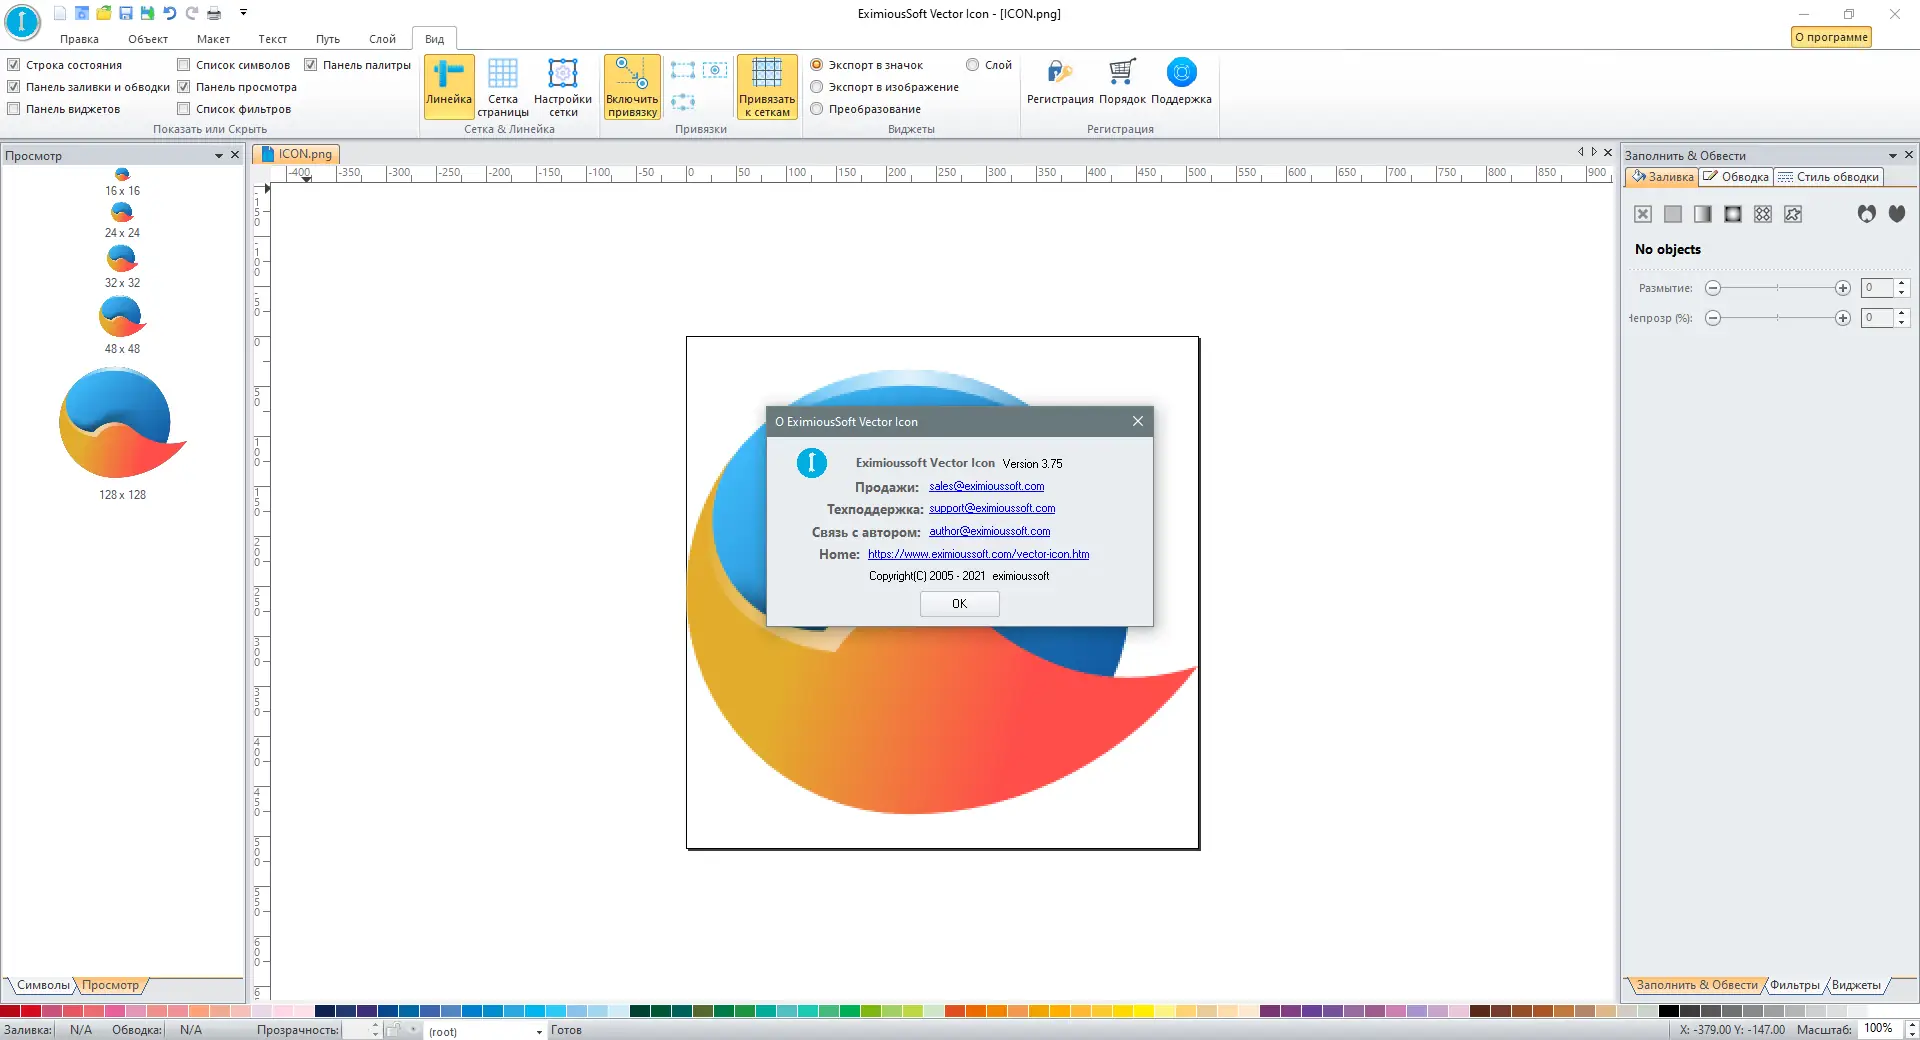This screenshot has height=1040, width=1920.
Task: Open the Правка menu tab
Action: point(79,39)
